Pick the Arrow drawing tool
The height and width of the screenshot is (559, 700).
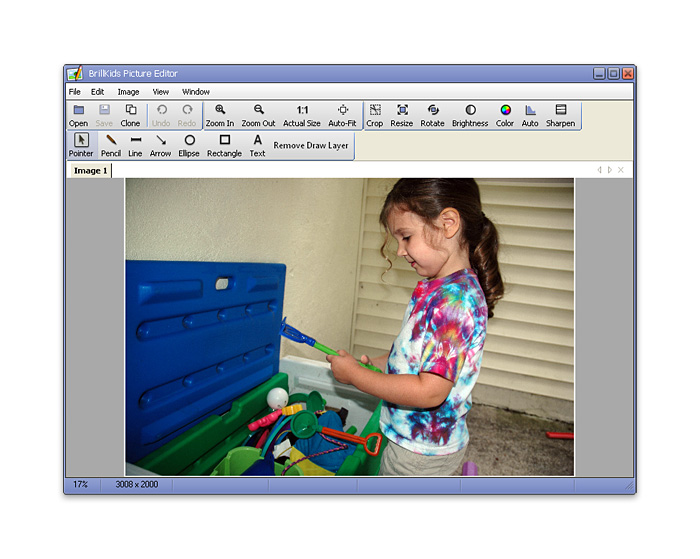161,146
